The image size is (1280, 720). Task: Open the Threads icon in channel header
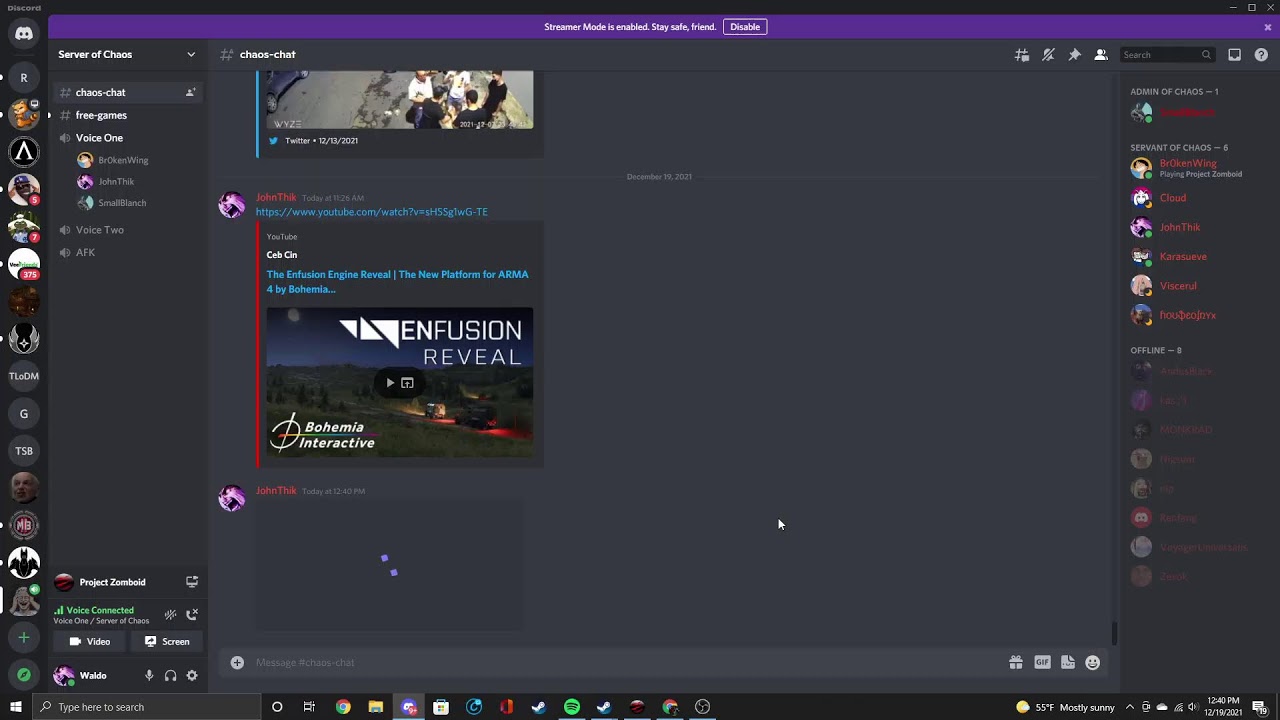tap(1021, 55)
